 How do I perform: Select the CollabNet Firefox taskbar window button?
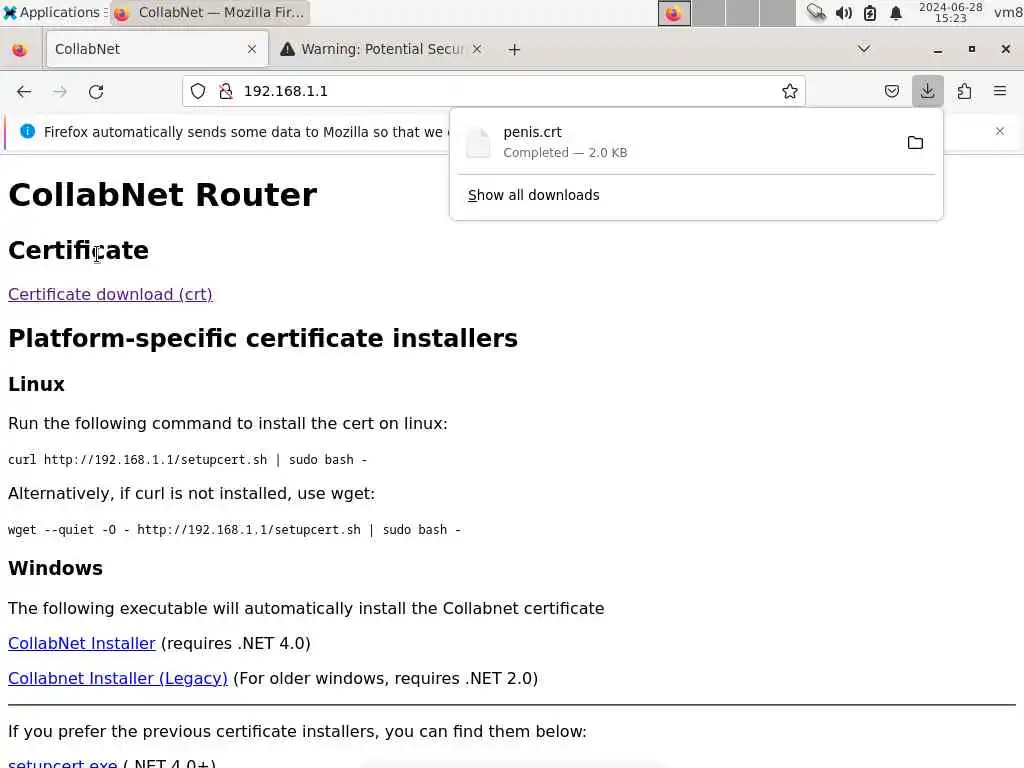click(210, 12)
